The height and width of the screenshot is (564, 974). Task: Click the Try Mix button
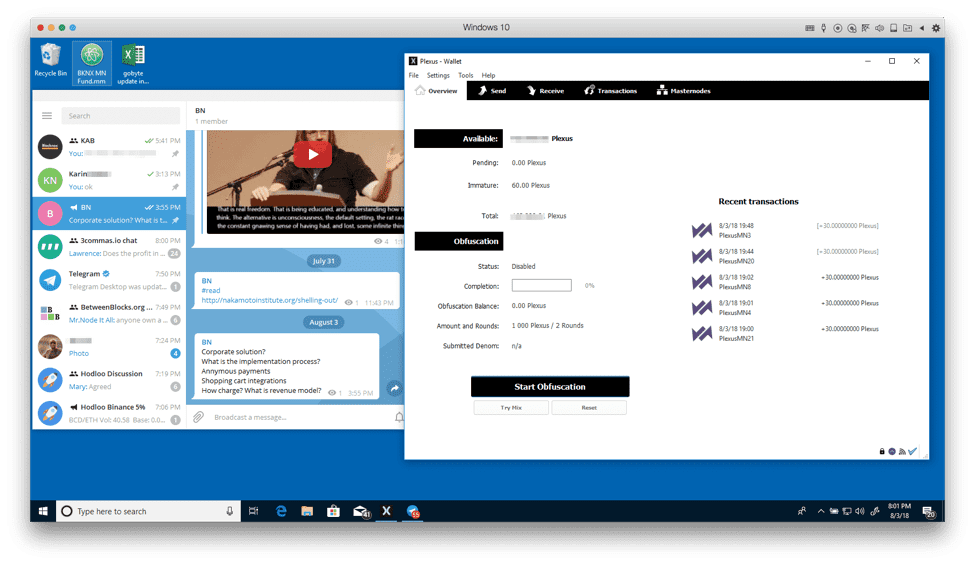tap(510, 408)
